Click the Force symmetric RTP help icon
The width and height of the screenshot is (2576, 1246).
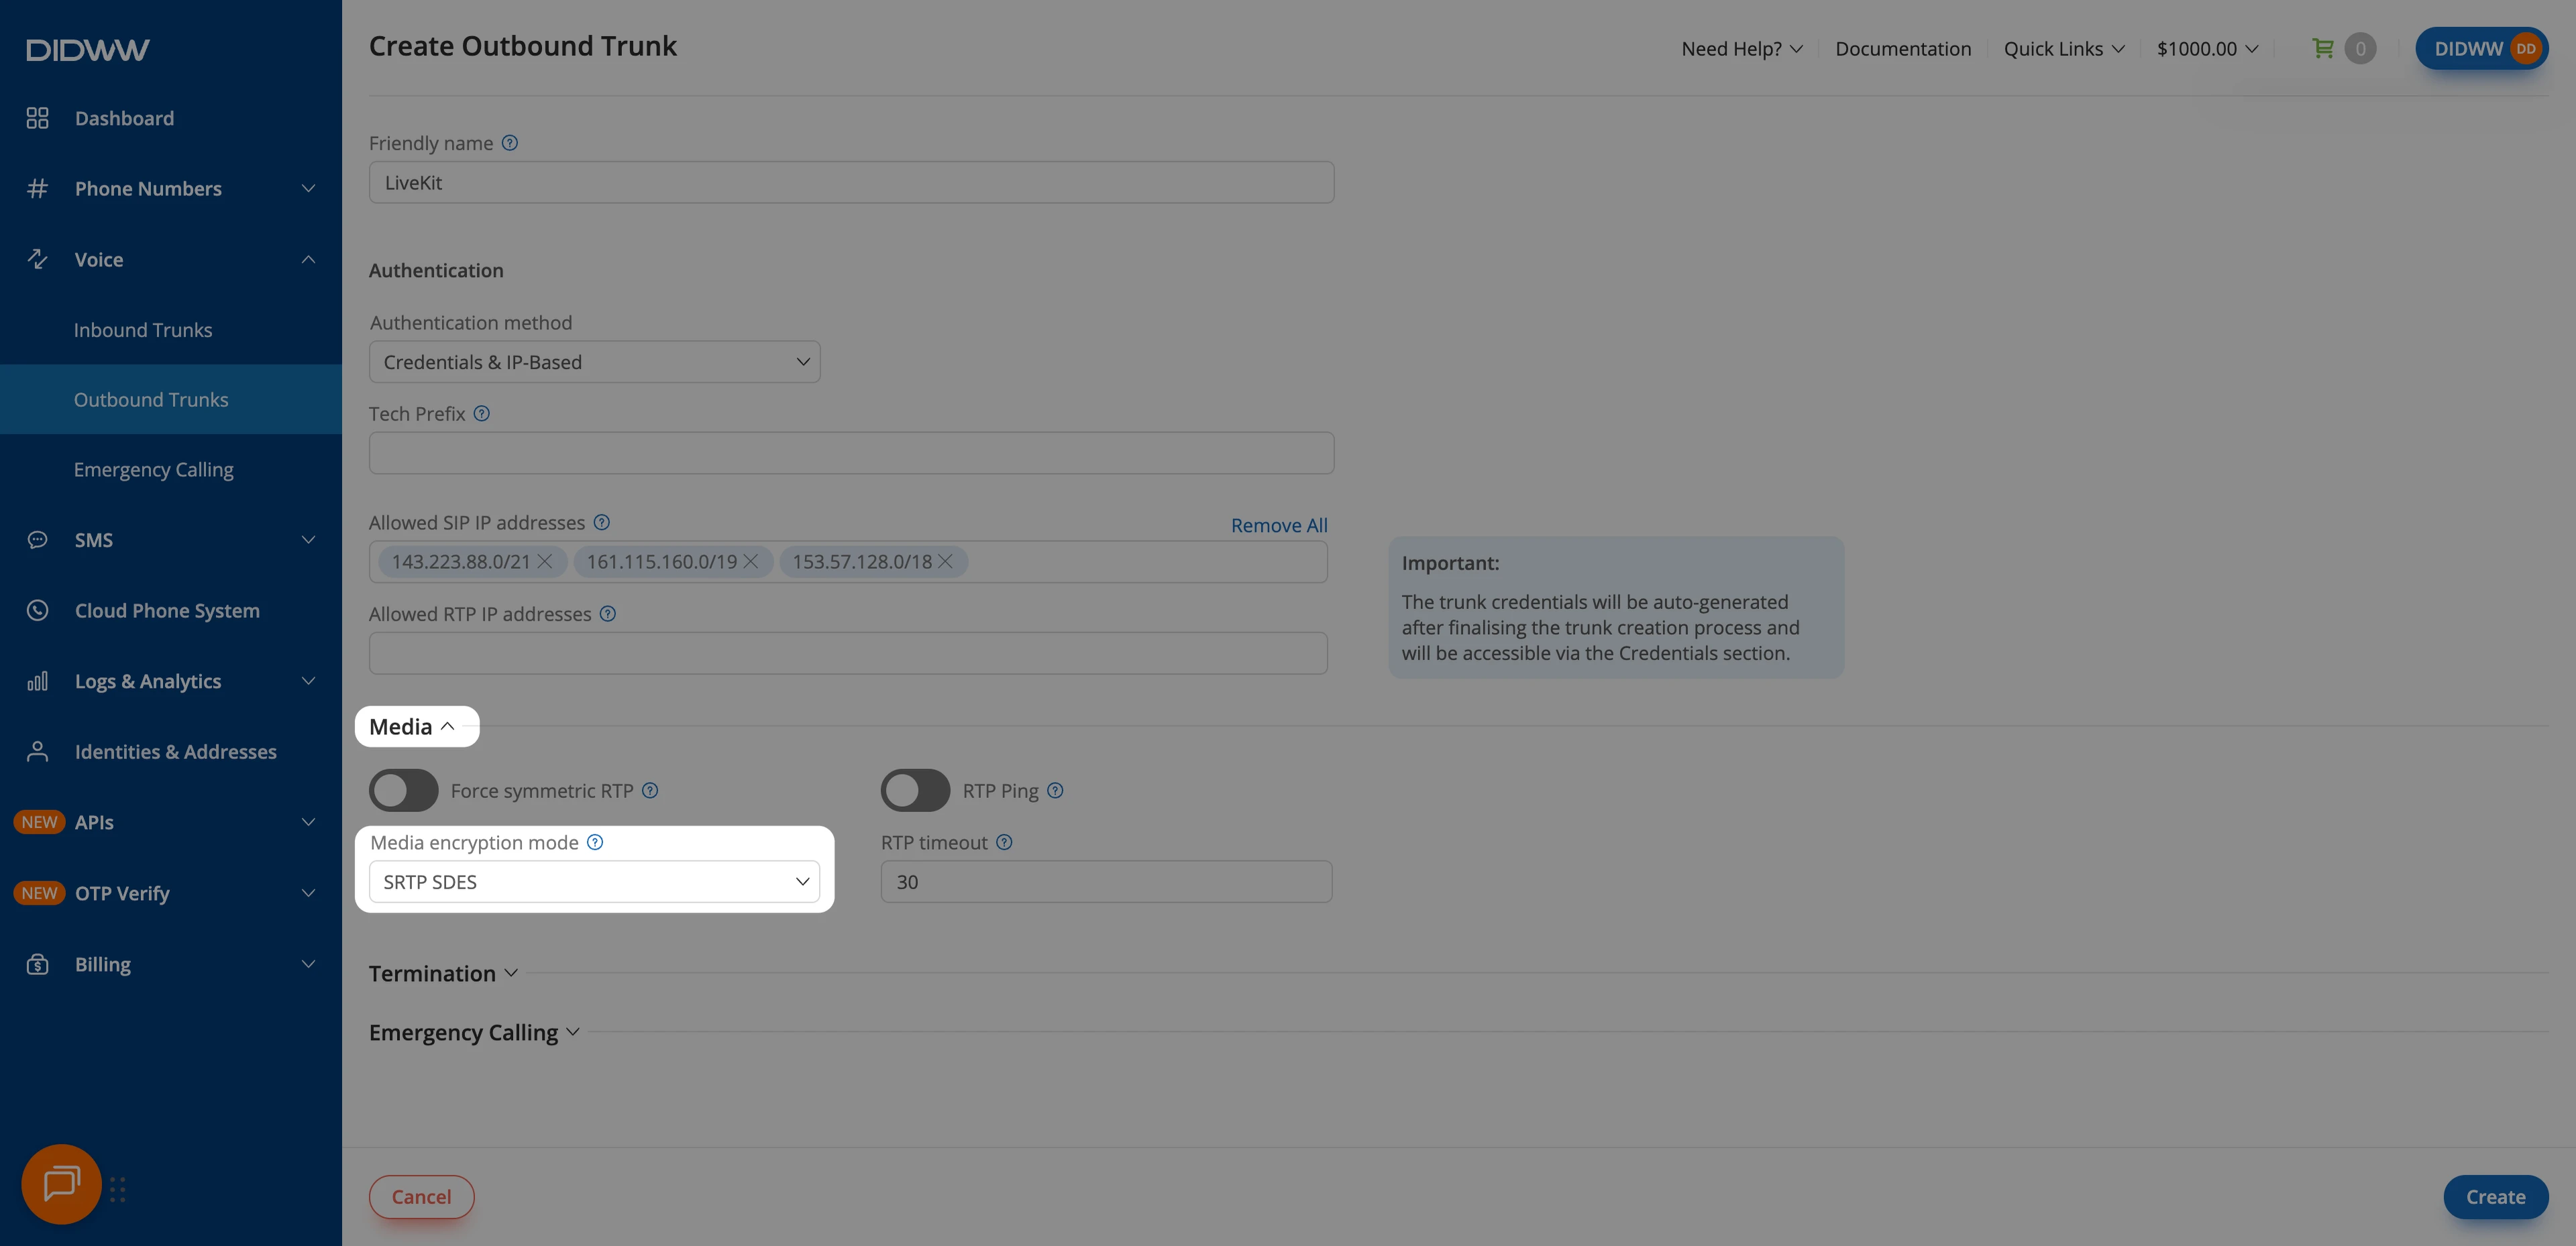tap(650, 790)
